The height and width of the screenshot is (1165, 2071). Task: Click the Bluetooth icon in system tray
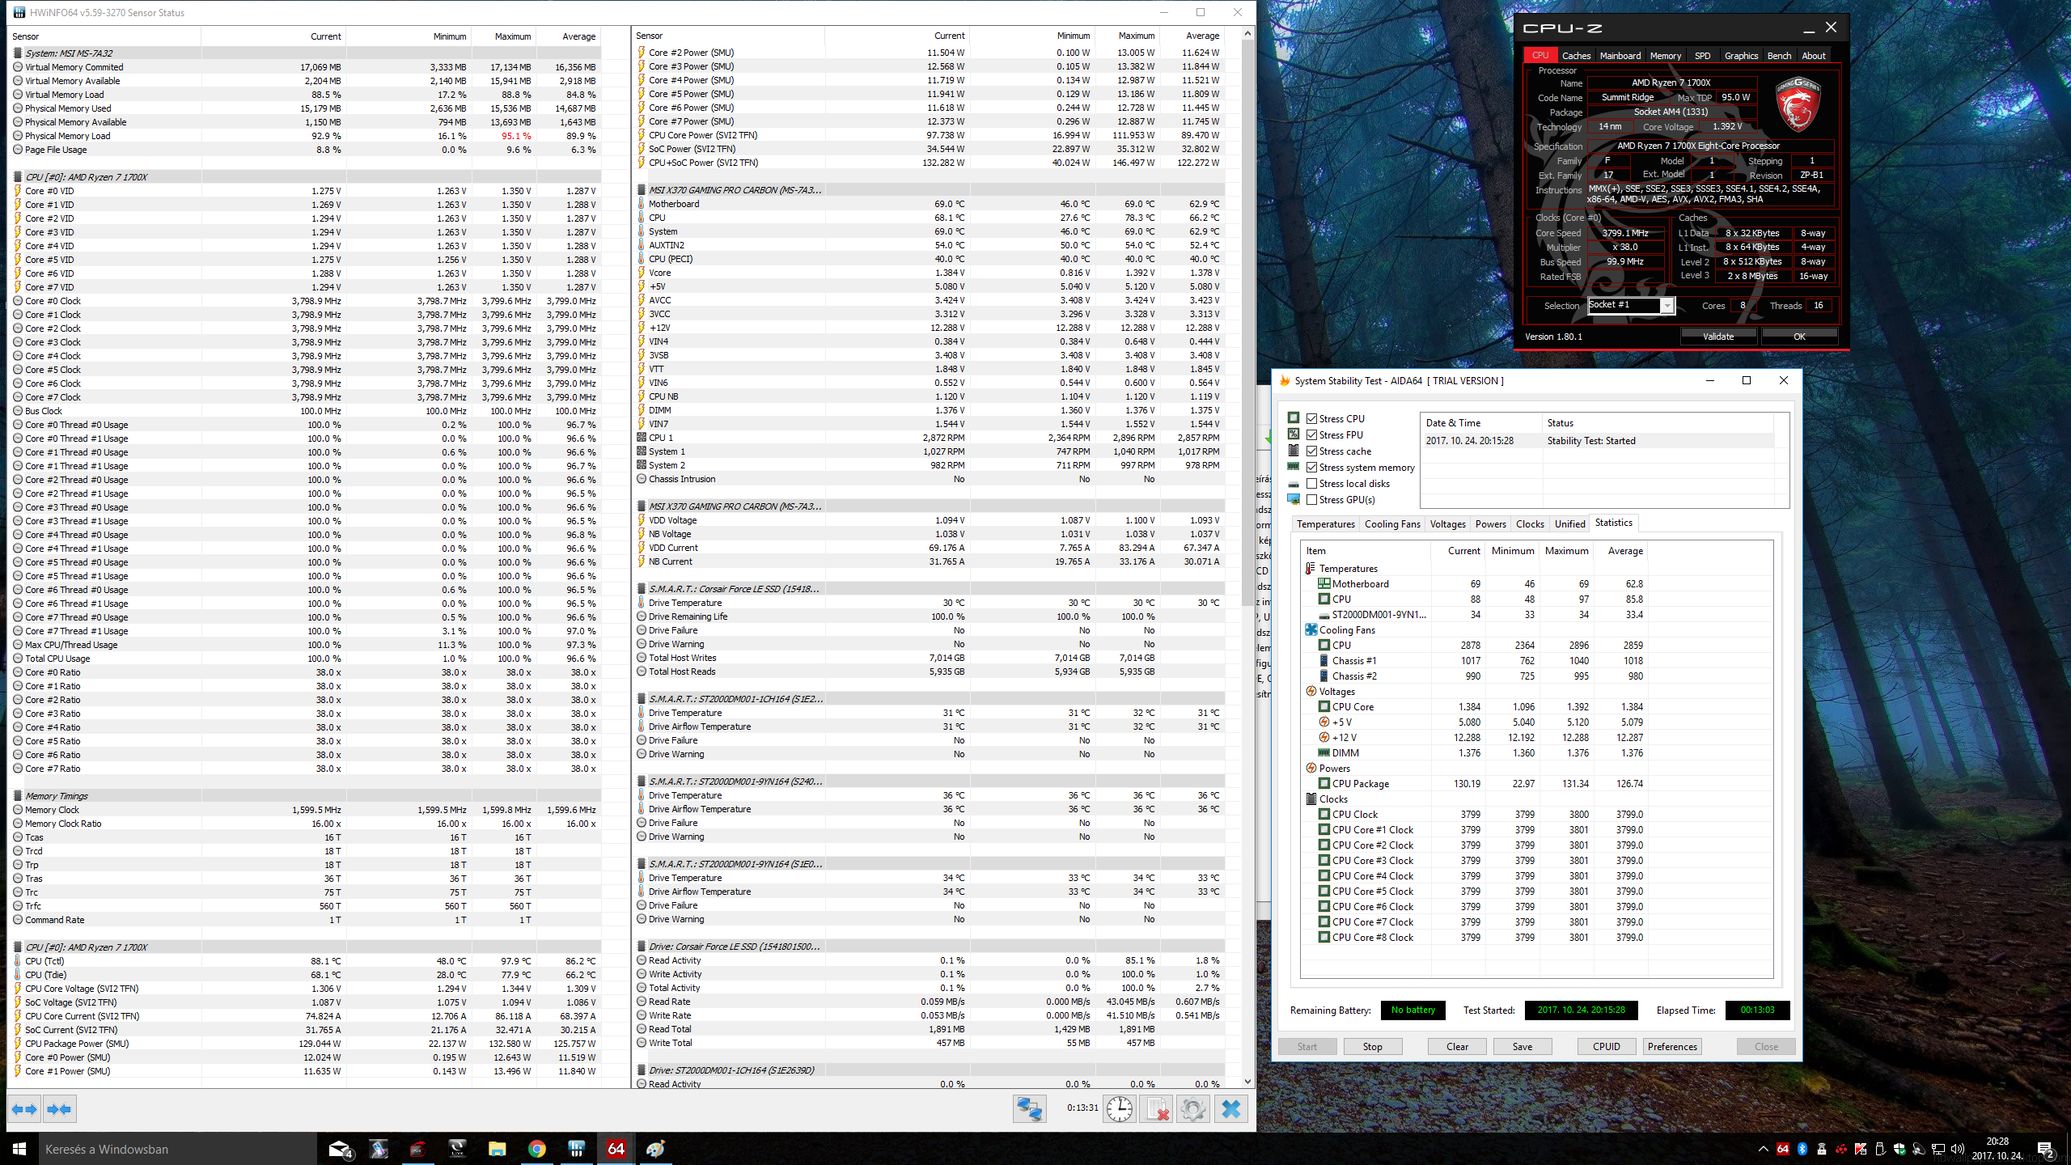tap(1802, 1149)
